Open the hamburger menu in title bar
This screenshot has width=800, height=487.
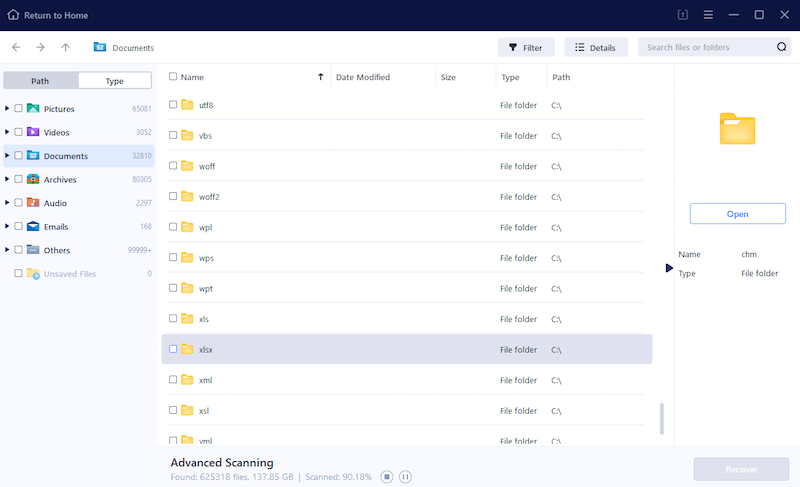point(708,15)
